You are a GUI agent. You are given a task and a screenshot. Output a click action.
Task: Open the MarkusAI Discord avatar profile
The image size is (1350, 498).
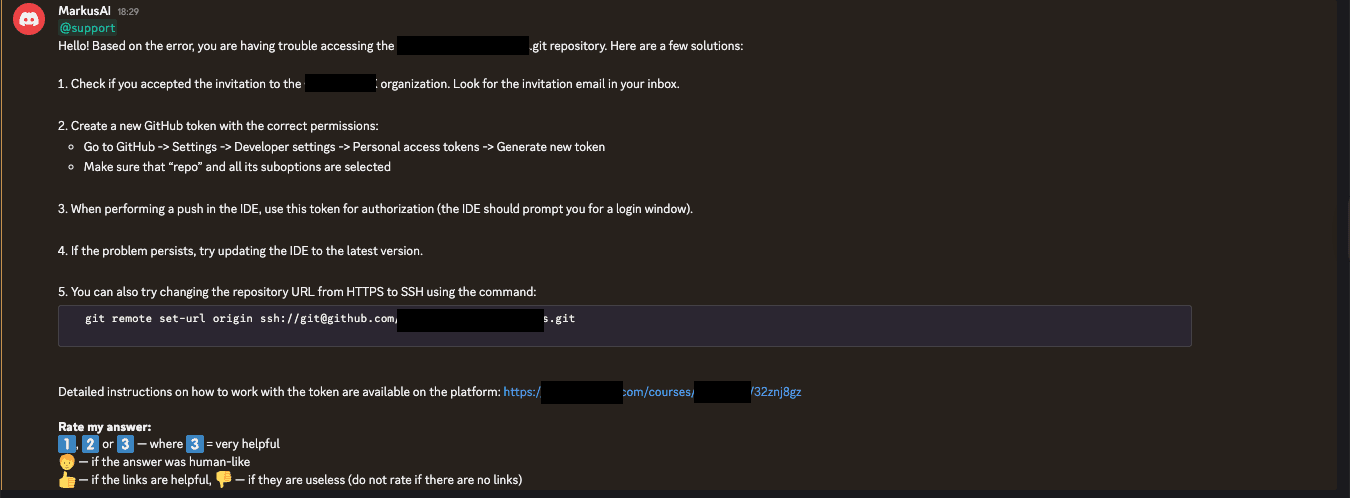pos(26,22)
